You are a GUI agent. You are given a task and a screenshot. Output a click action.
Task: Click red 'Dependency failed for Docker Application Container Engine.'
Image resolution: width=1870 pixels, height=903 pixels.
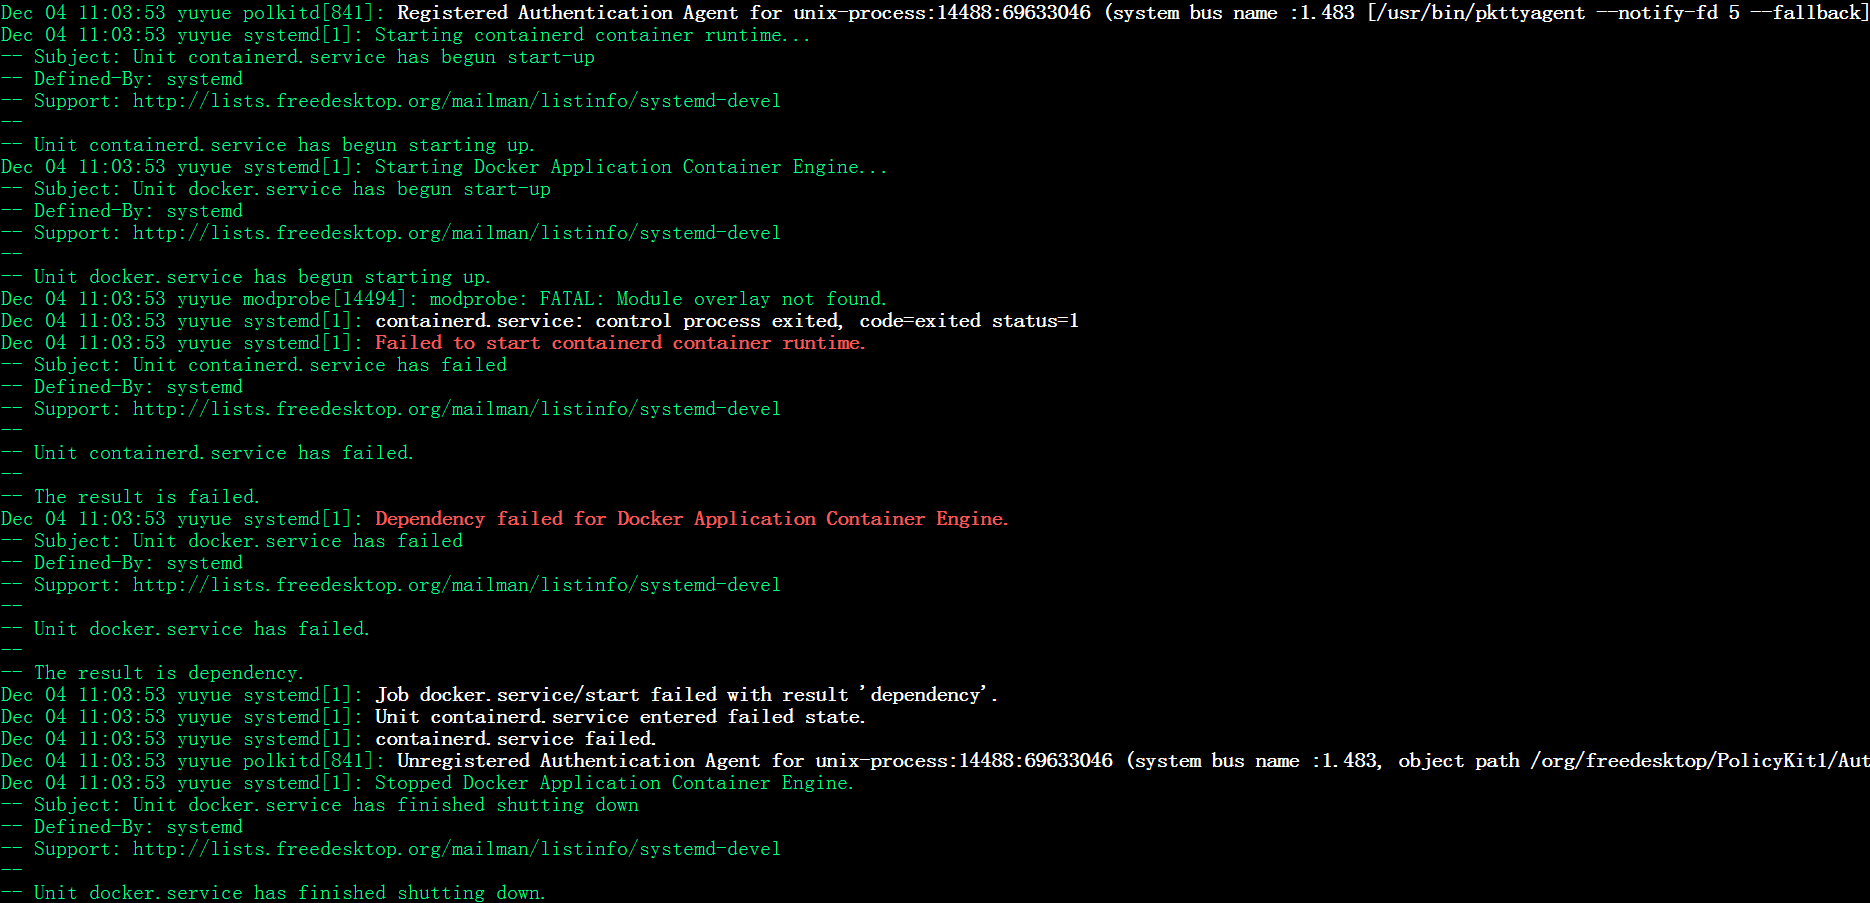tap(692, 519)
